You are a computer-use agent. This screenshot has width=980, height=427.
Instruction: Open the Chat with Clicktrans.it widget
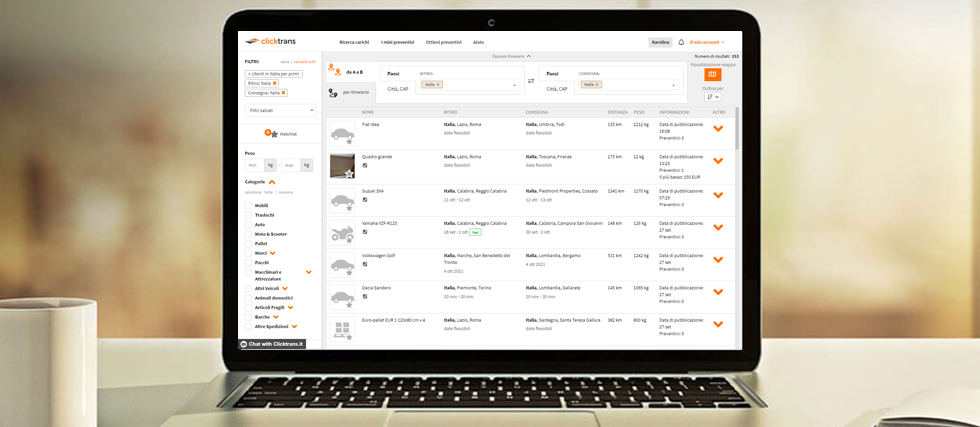coord(272,344)
